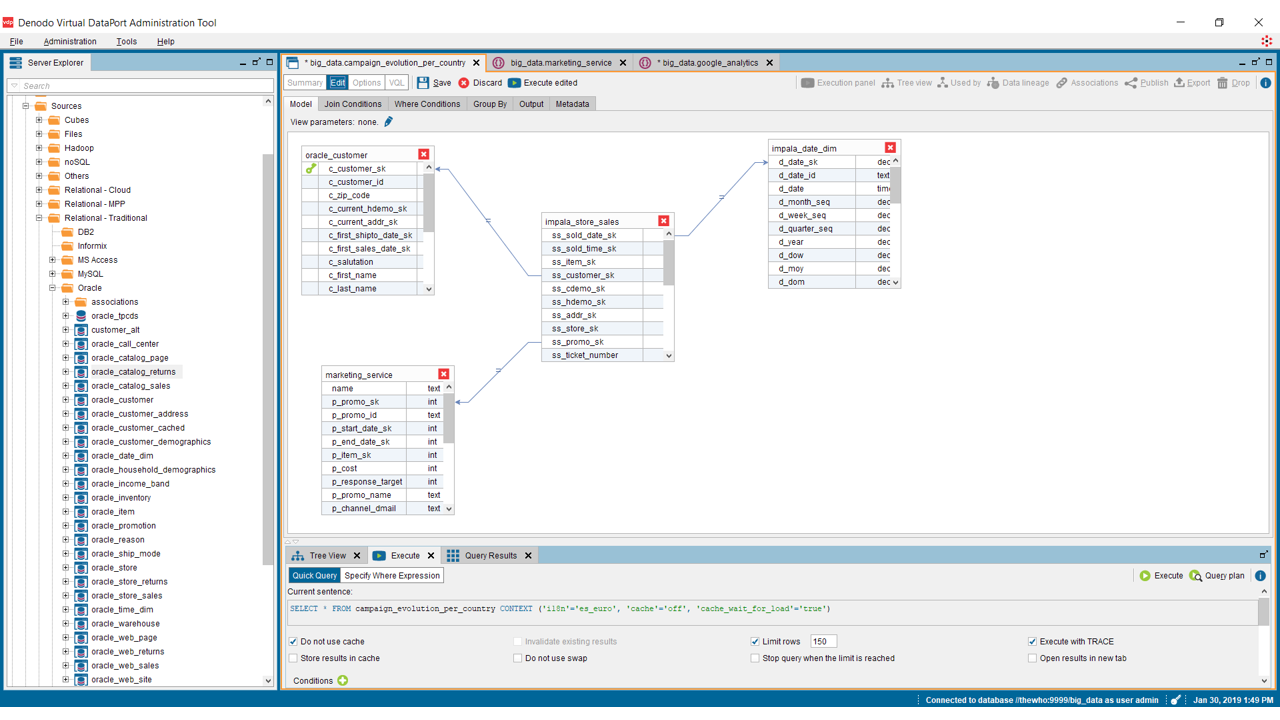Click the Save disk icon
Viewport: 1280px width, 720px height.
pyautogui.click(x=423, y=83)
